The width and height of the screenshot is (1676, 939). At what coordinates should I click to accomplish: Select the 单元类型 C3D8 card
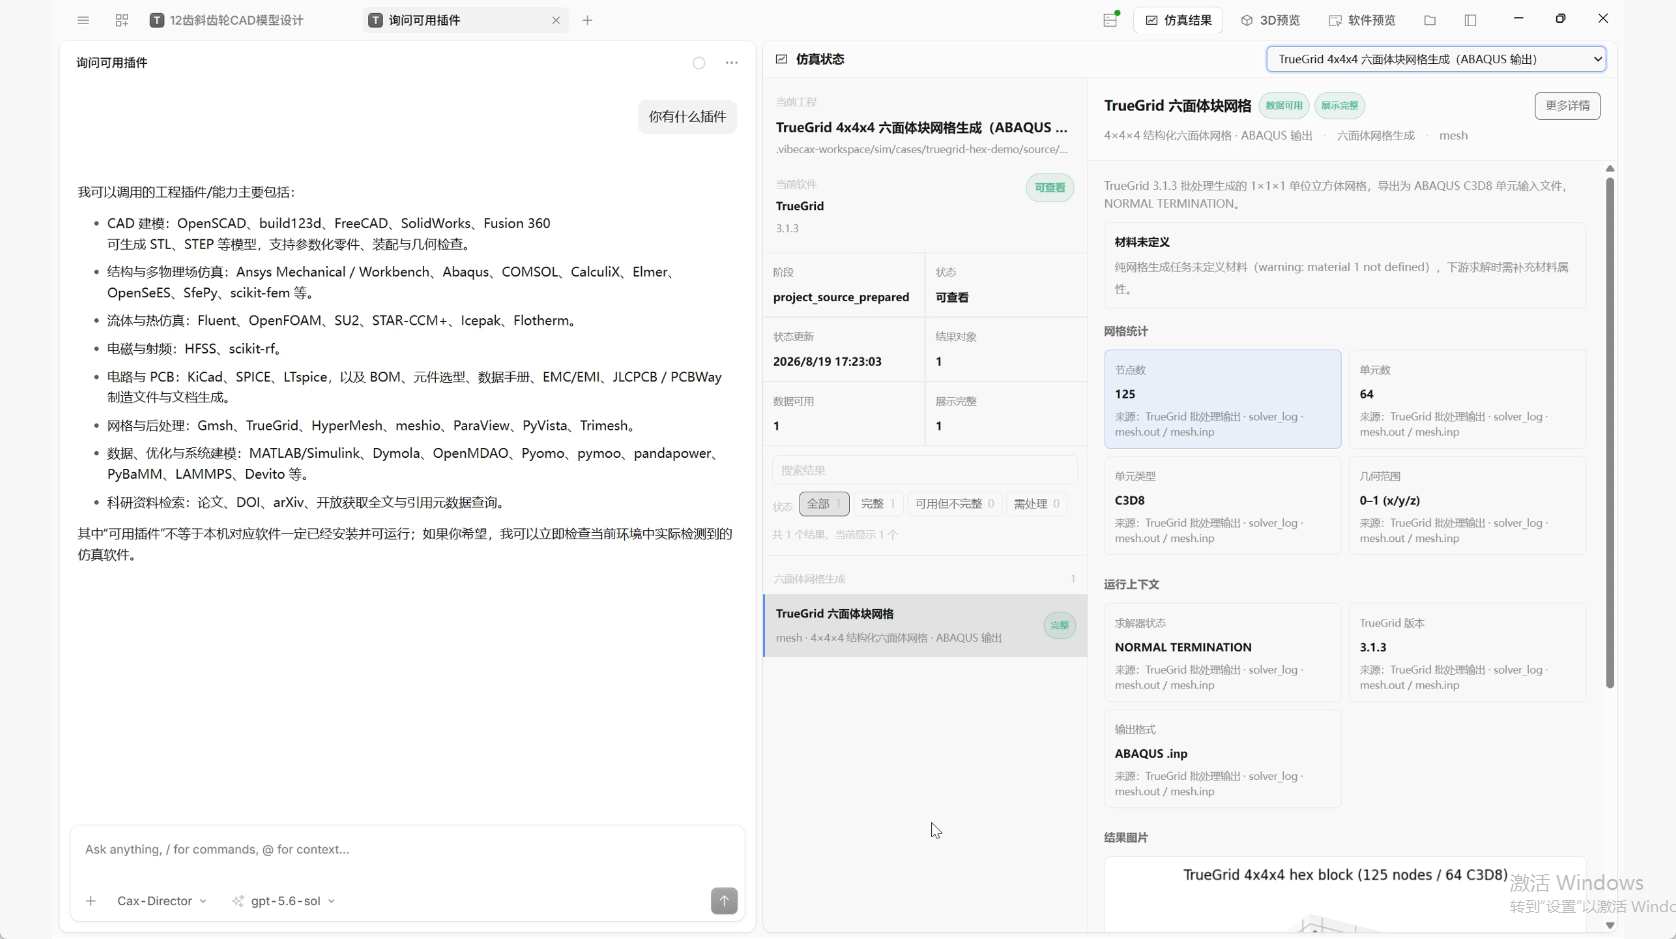[1222, 505]
